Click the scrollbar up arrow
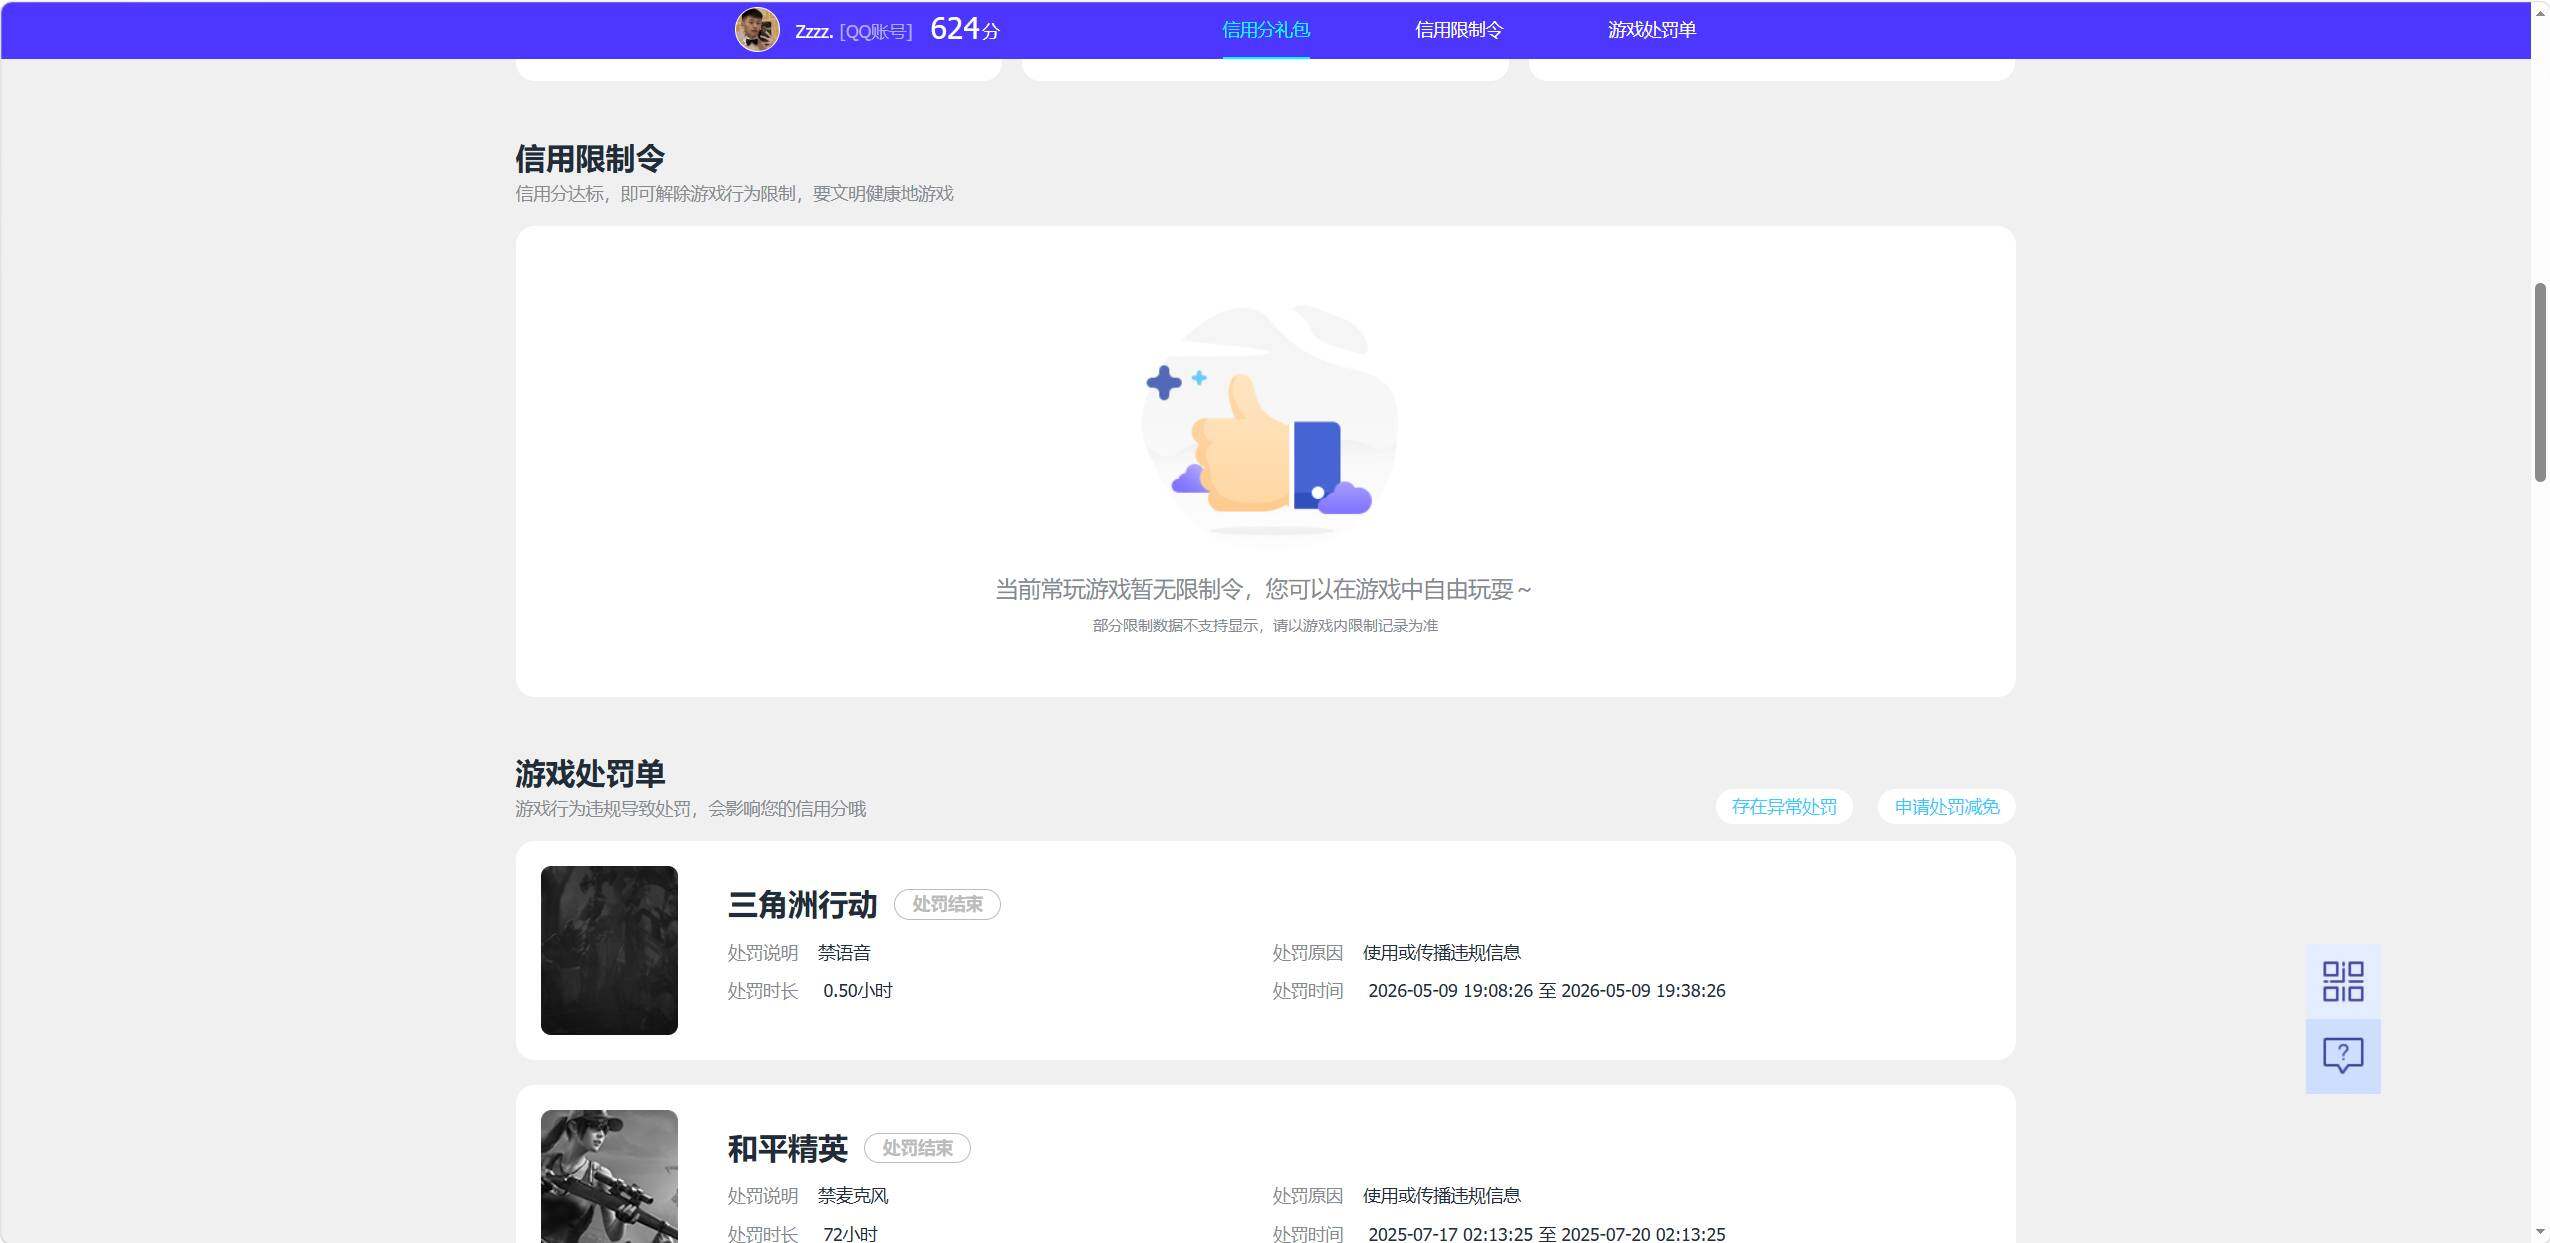2550x1243 pixels. [x=2540, y=12]
